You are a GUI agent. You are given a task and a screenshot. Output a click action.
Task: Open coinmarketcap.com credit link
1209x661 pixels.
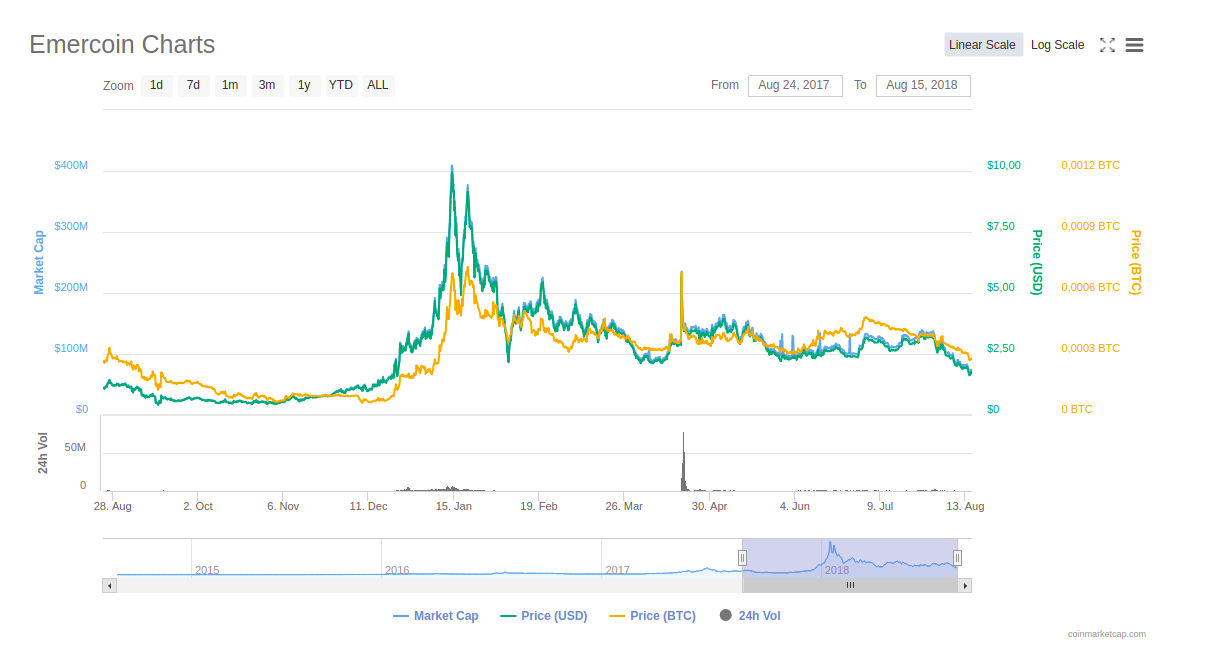pos(1107,634)
